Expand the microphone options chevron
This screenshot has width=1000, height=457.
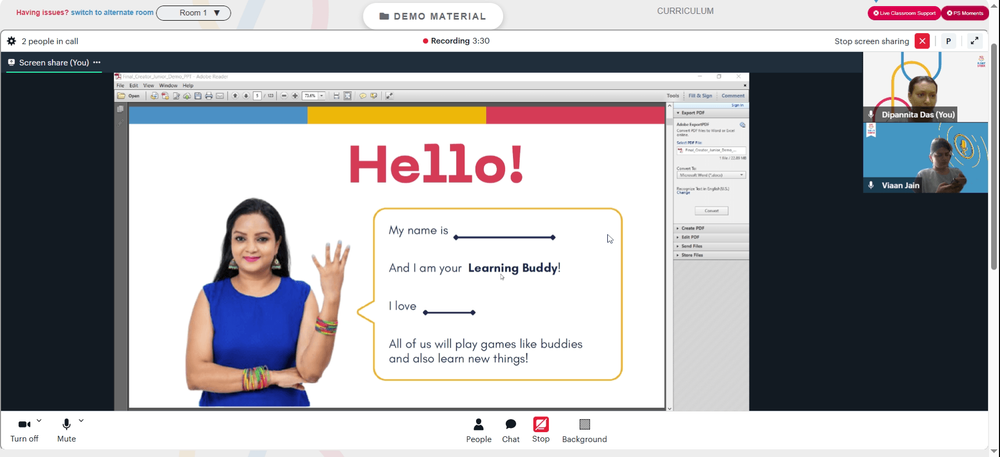81,421
